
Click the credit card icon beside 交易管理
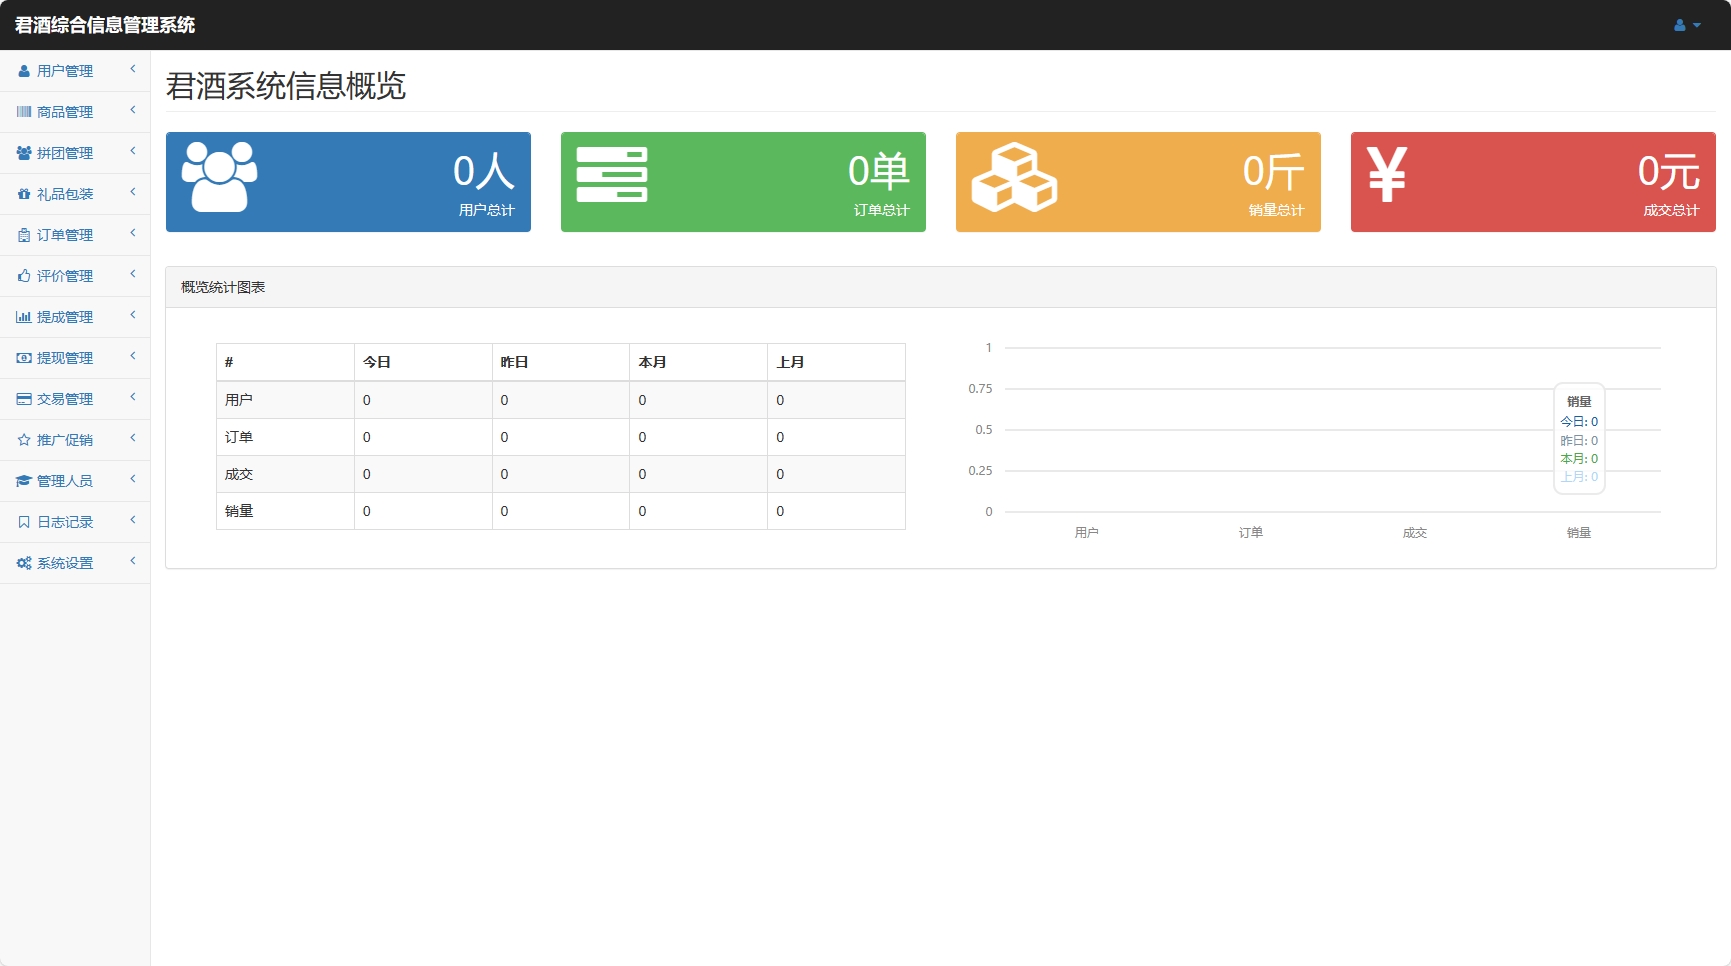click(24, 399)
